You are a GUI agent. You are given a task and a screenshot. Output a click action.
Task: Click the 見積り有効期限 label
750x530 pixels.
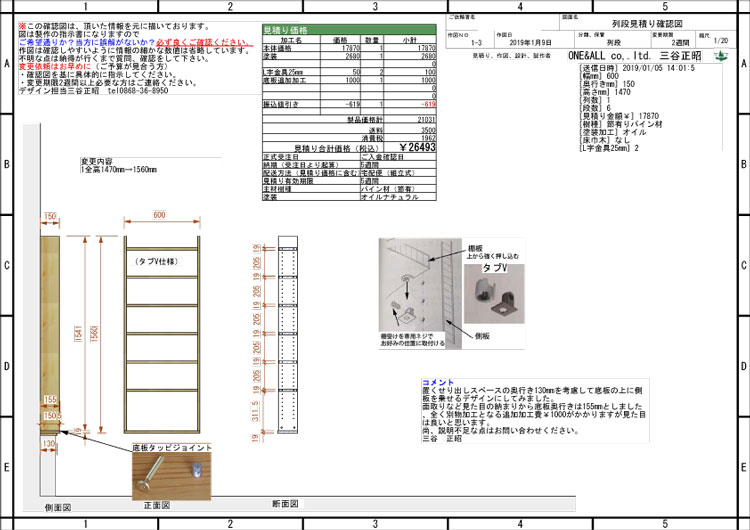(x=288, y=181)
